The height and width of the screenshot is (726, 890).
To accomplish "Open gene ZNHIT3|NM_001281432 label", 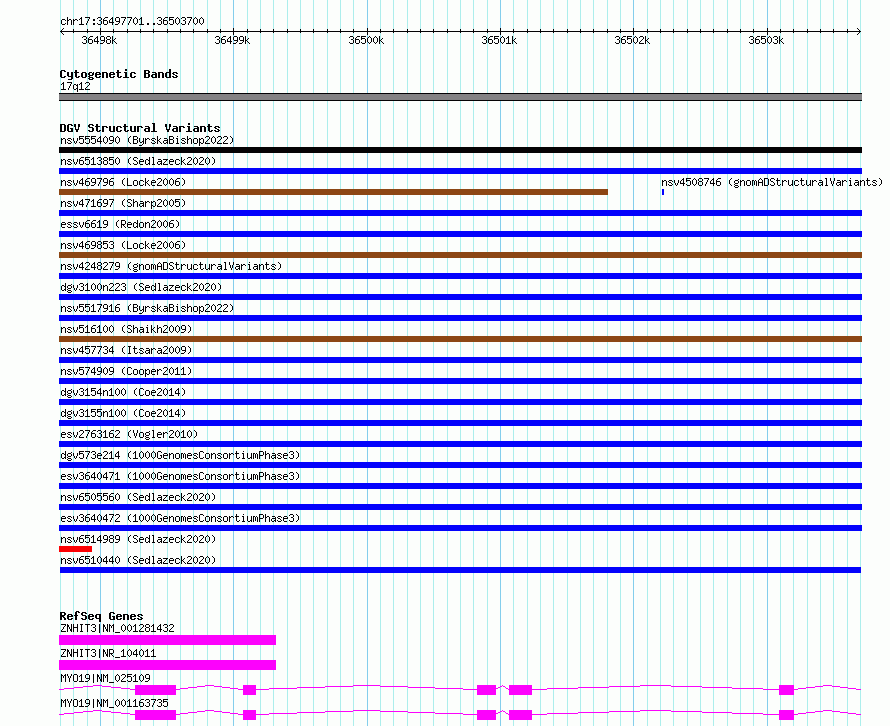I will [x=117, y=628].
